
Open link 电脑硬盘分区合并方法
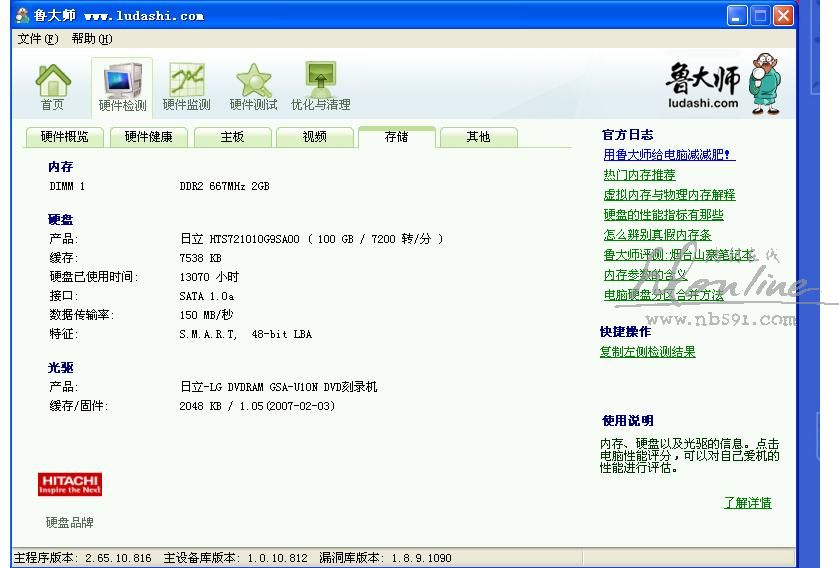point(663,295)
